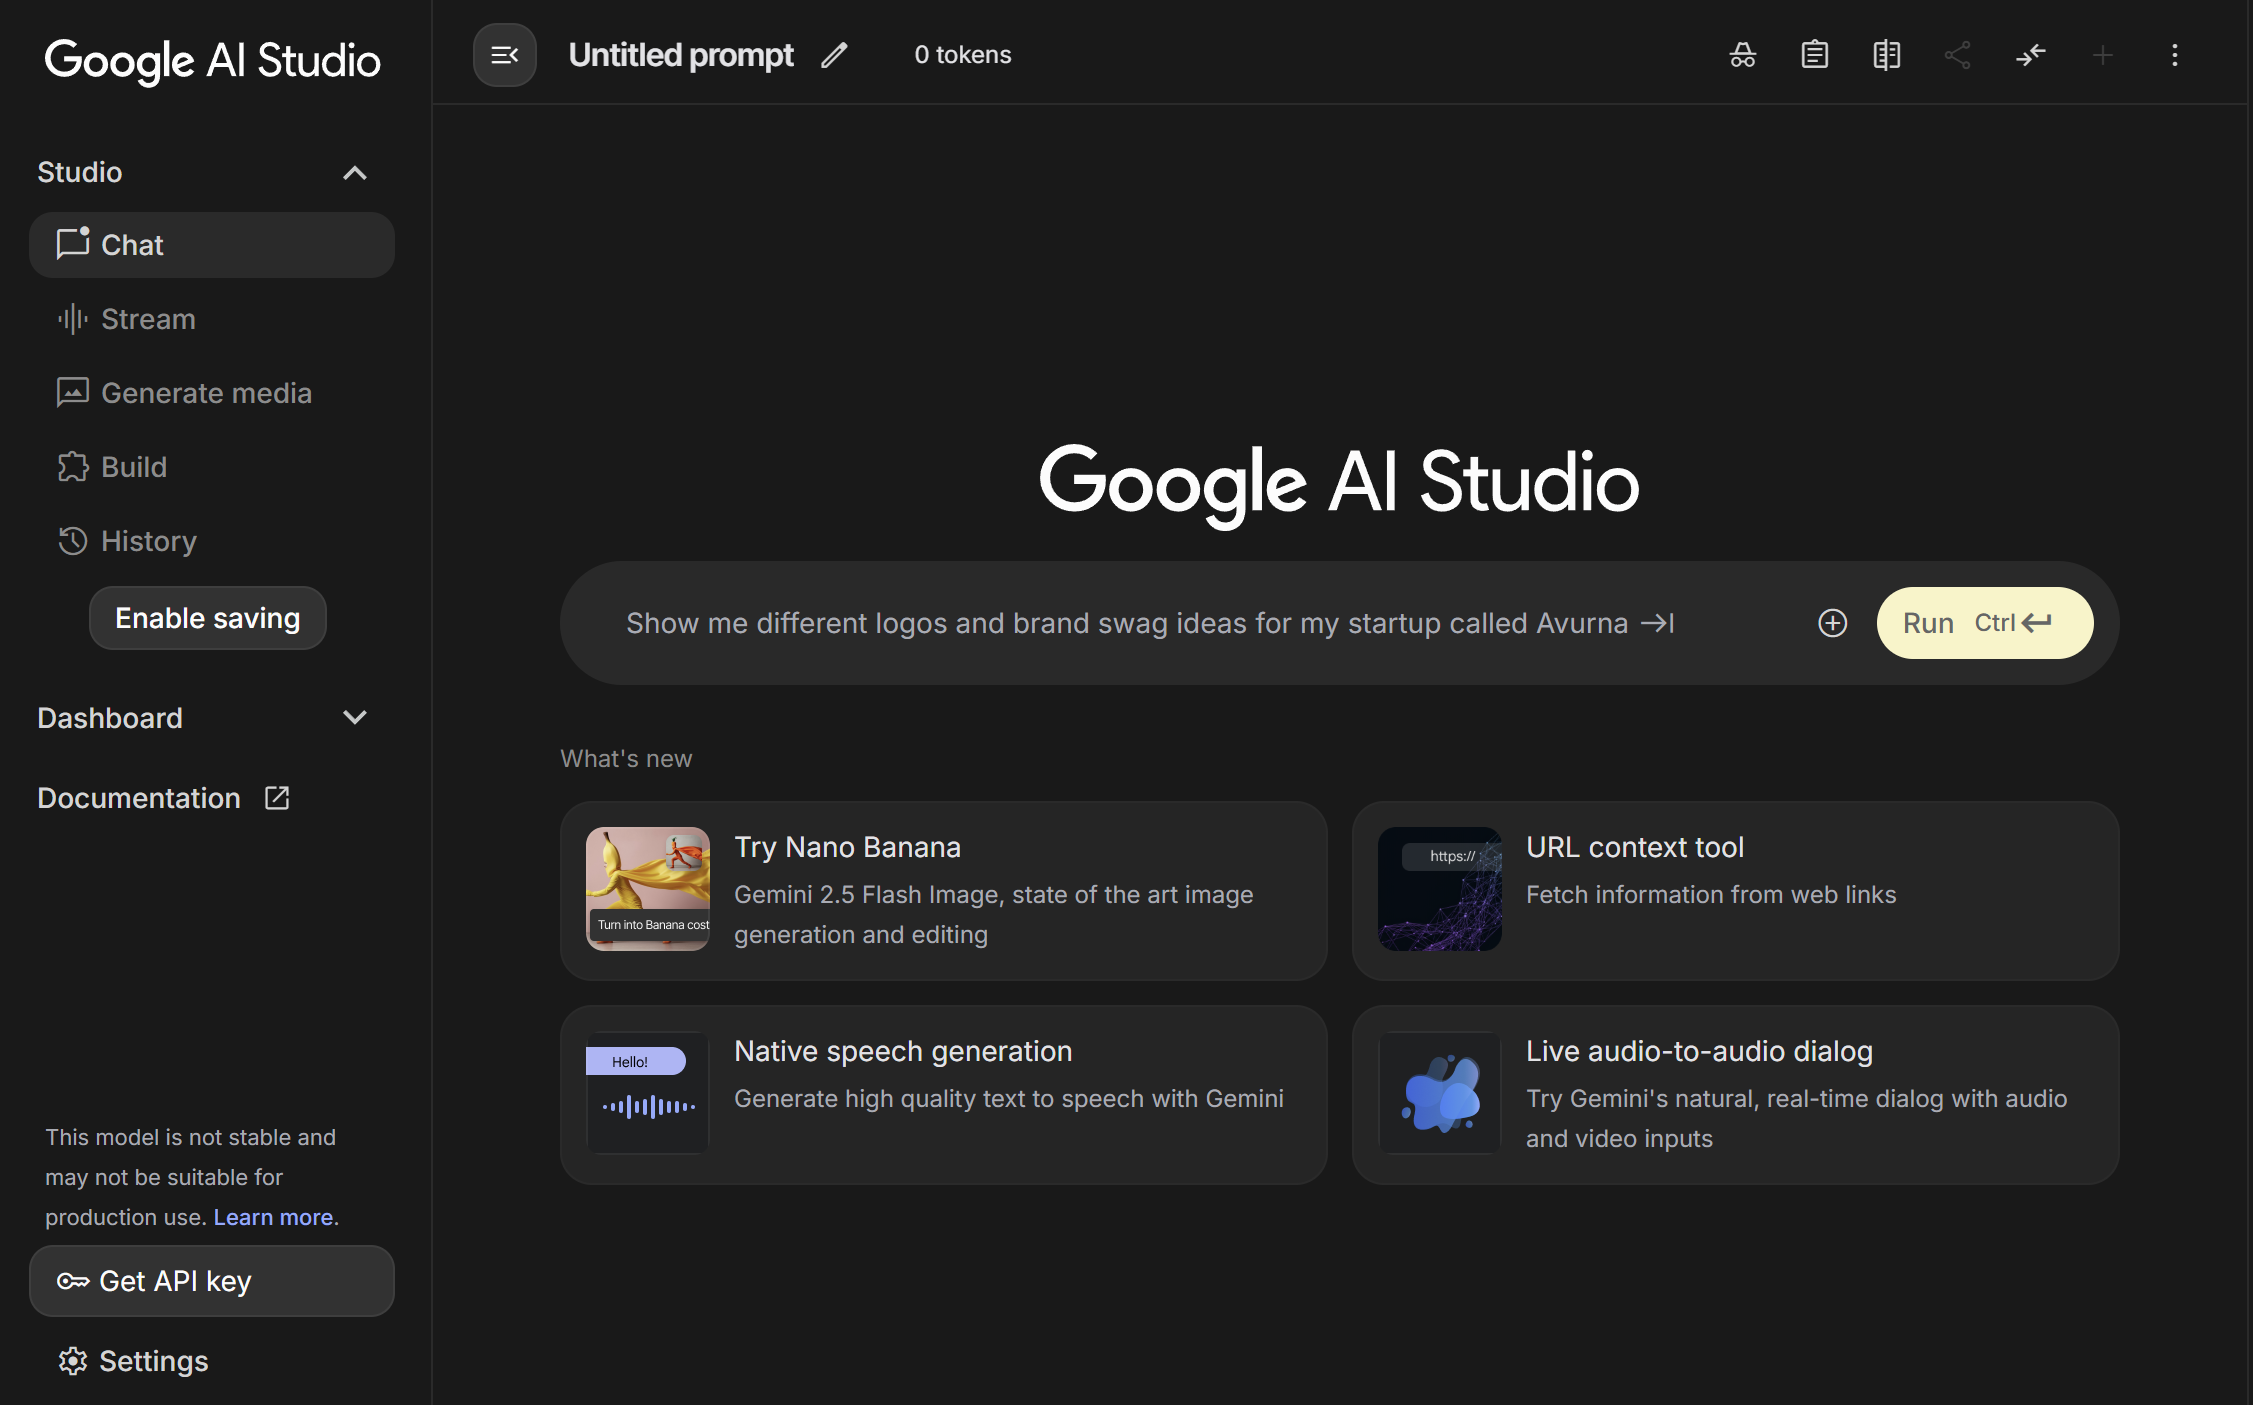Open system instructions clipboard icon
2253x1405 pixels.
coord(1815,55)
